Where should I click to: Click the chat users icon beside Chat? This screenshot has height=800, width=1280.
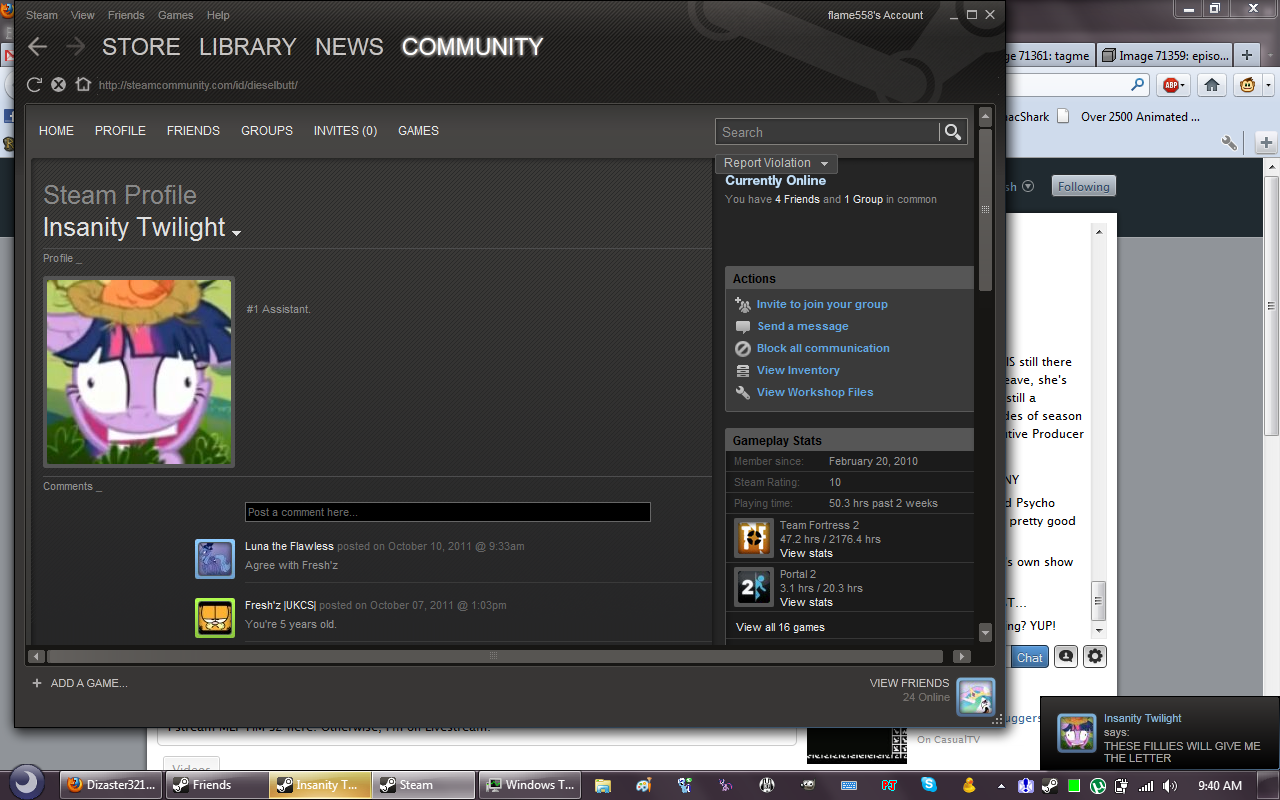pos(1065,657)
